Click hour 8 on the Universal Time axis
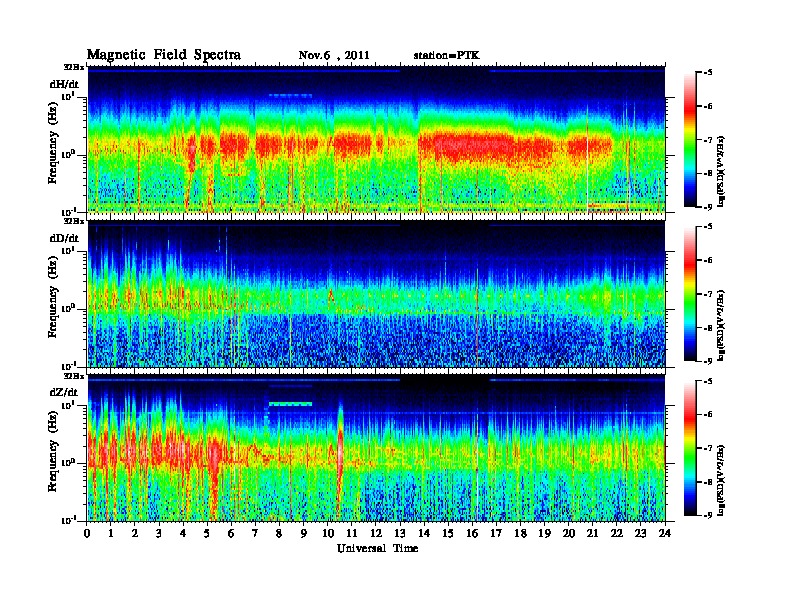This screenshot has width=792, height=612. [x=279, y=534]
